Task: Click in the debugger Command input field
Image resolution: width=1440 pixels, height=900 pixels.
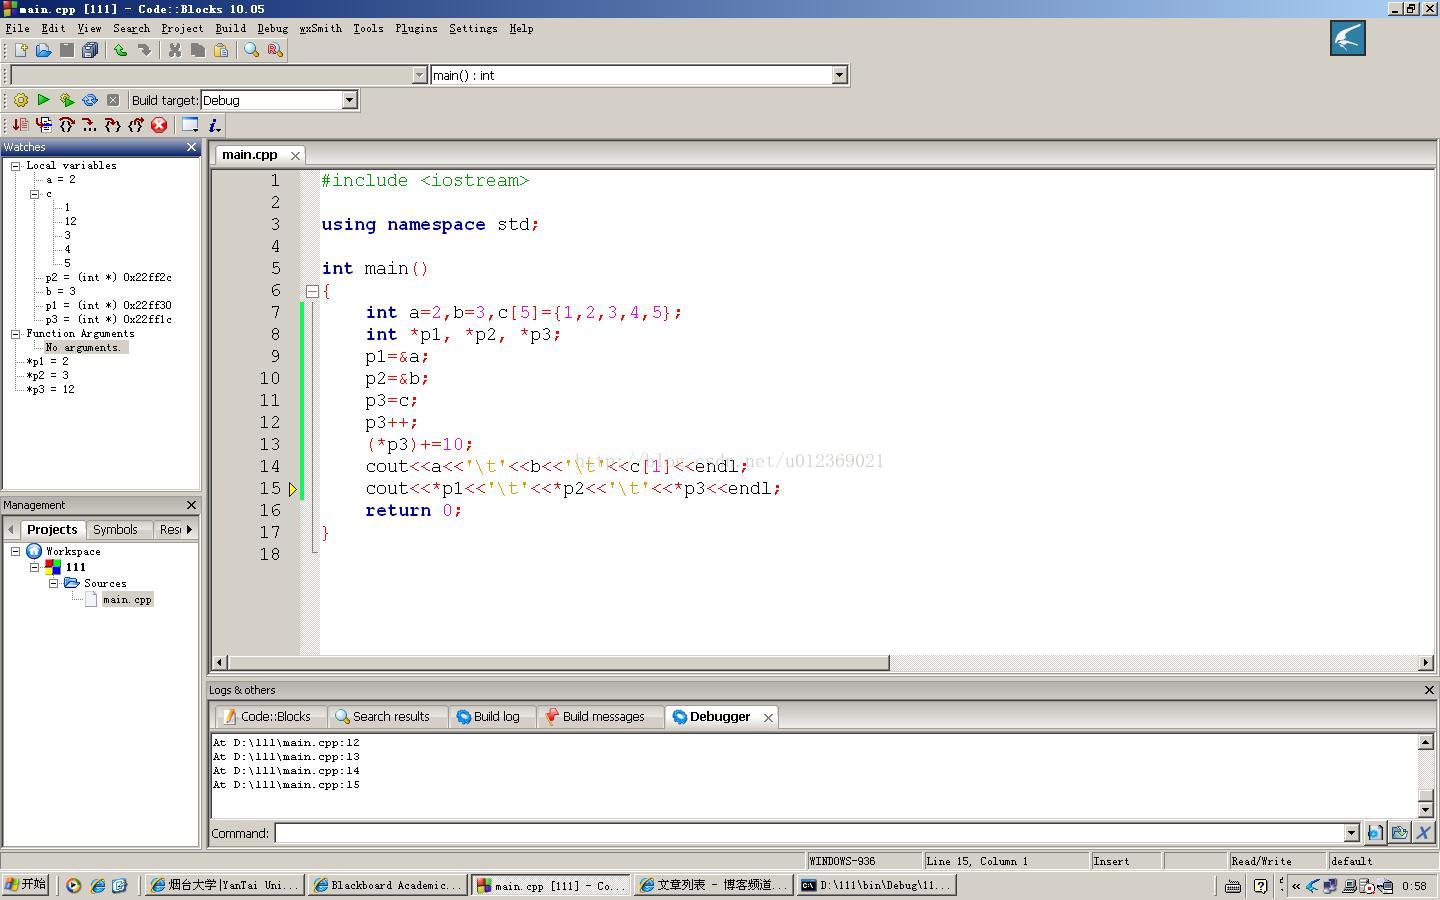Action: click(809, 833)
